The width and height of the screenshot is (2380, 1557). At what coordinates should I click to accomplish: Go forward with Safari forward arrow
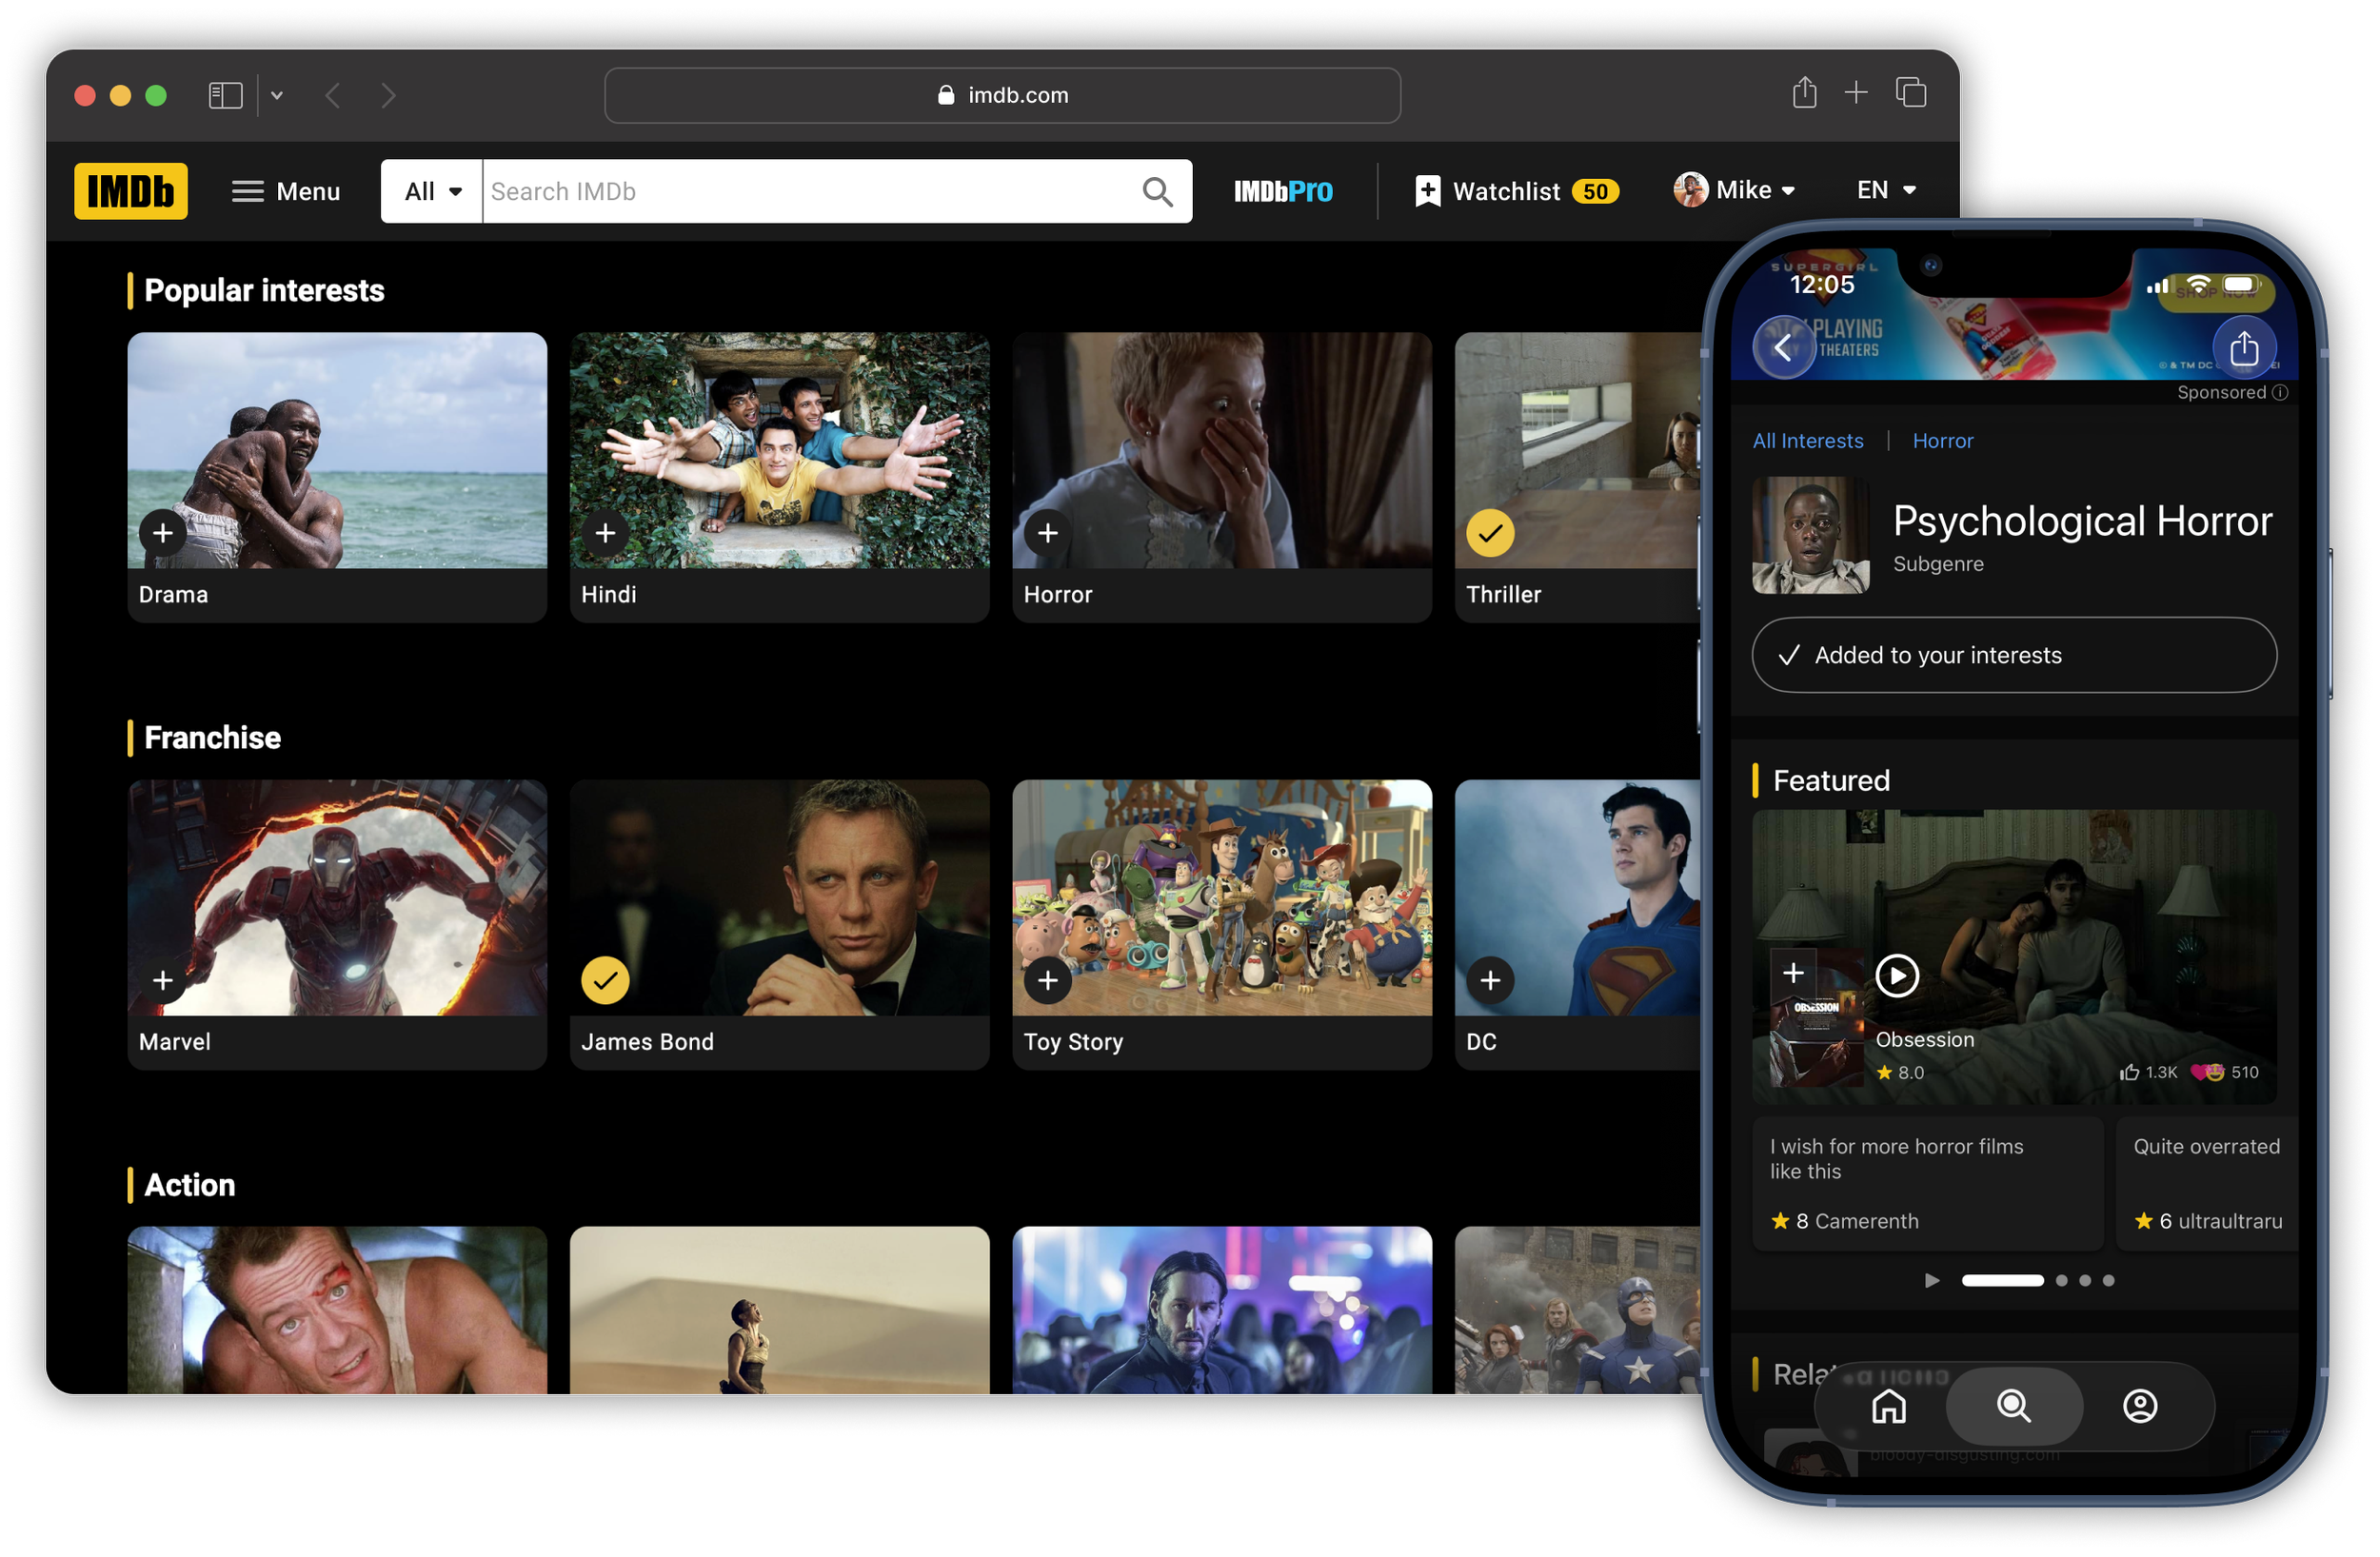coord(389,95)
